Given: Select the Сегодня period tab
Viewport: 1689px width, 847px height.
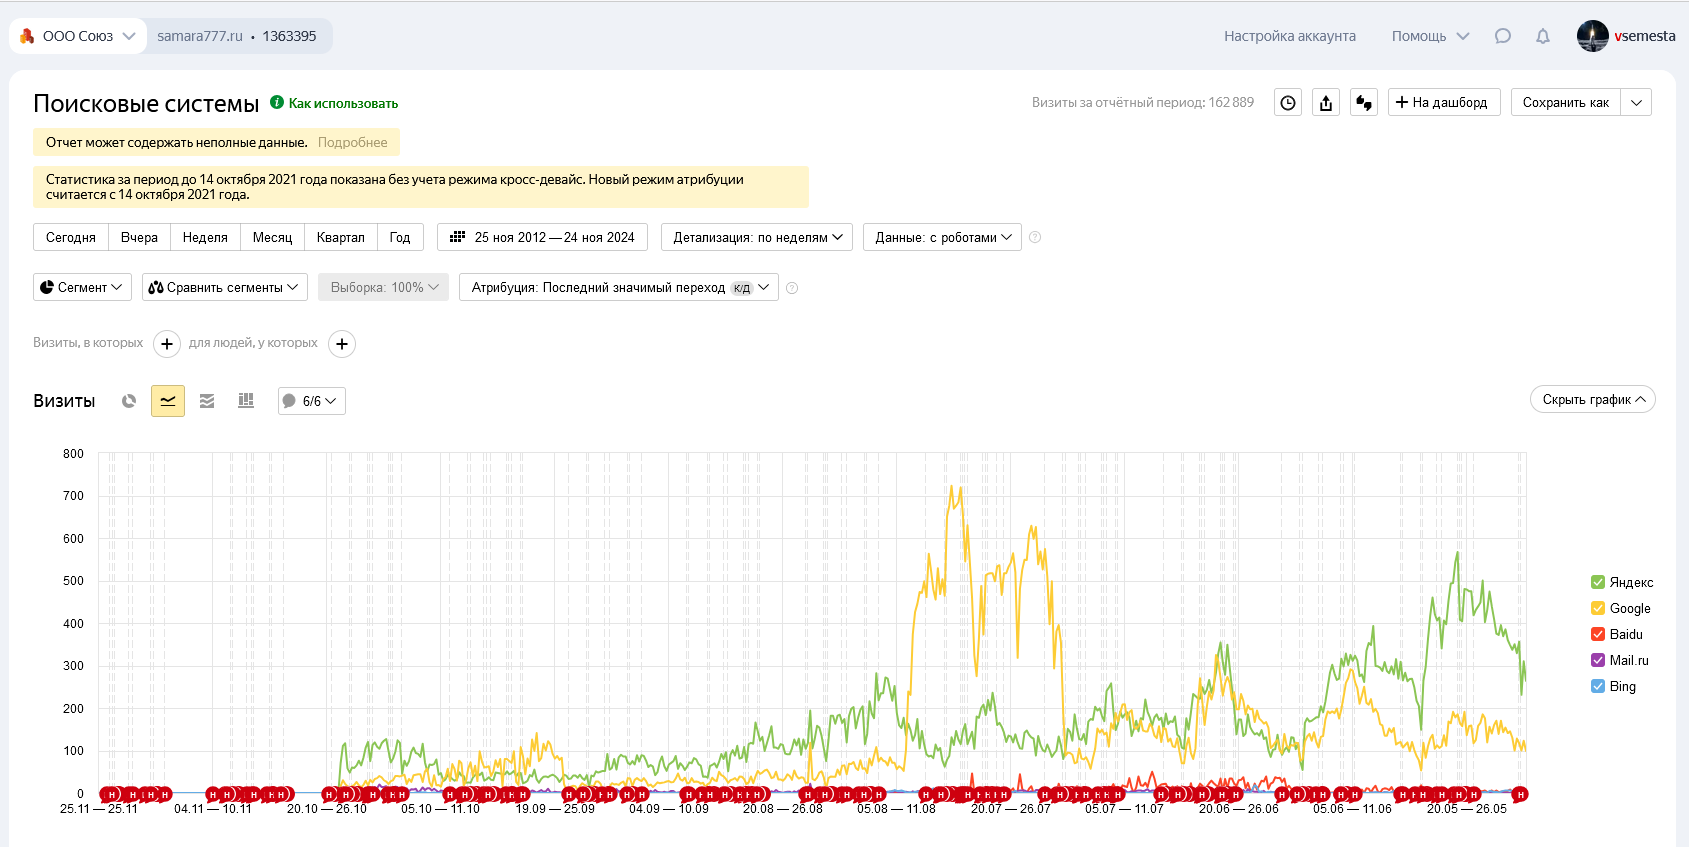Looking at the screenshot, I should coord(71,237).
